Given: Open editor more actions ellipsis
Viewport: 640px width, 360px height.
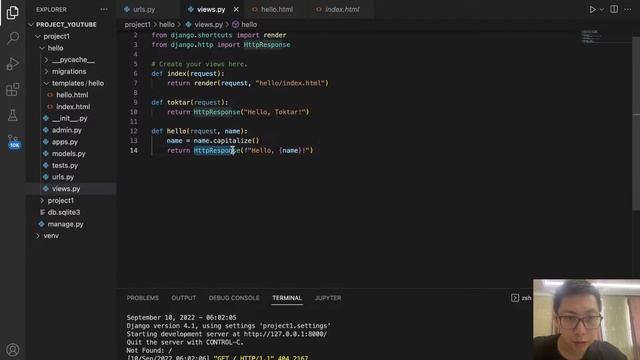Looking at the screenshot, I should 628,9.
